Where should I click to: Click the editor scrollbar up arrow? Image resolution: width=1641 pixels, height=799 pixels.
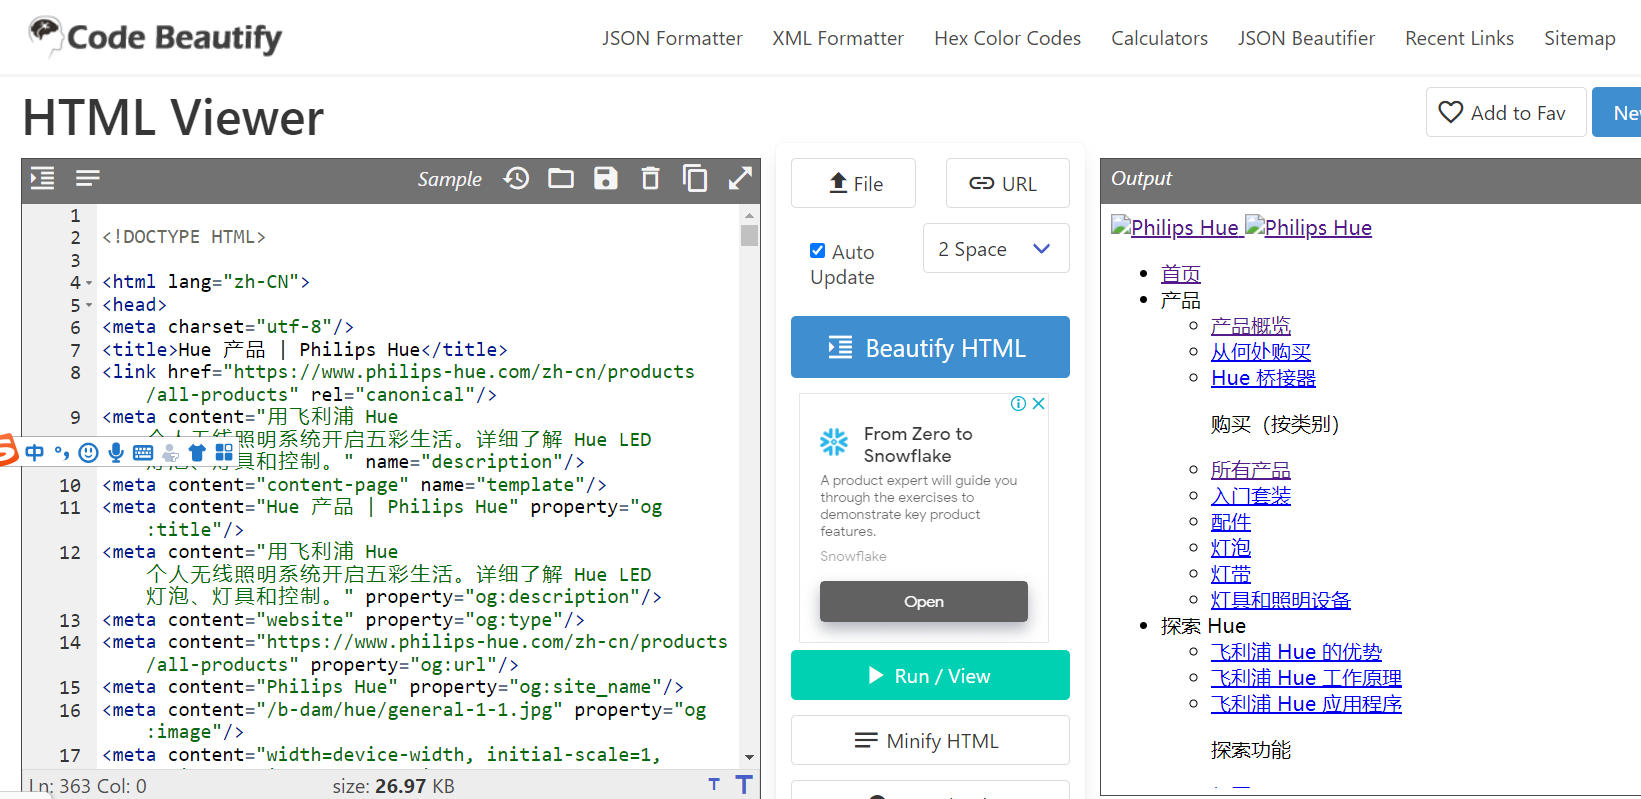749,215
